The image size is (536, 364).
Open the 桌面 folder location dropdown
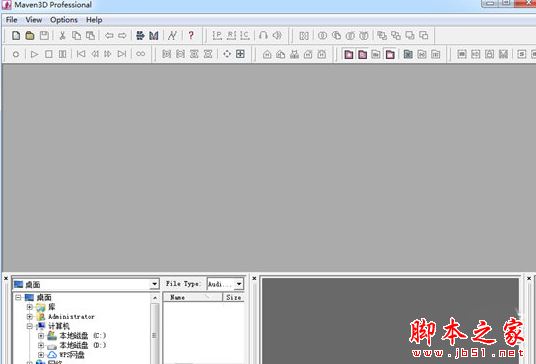pos(154,284)
